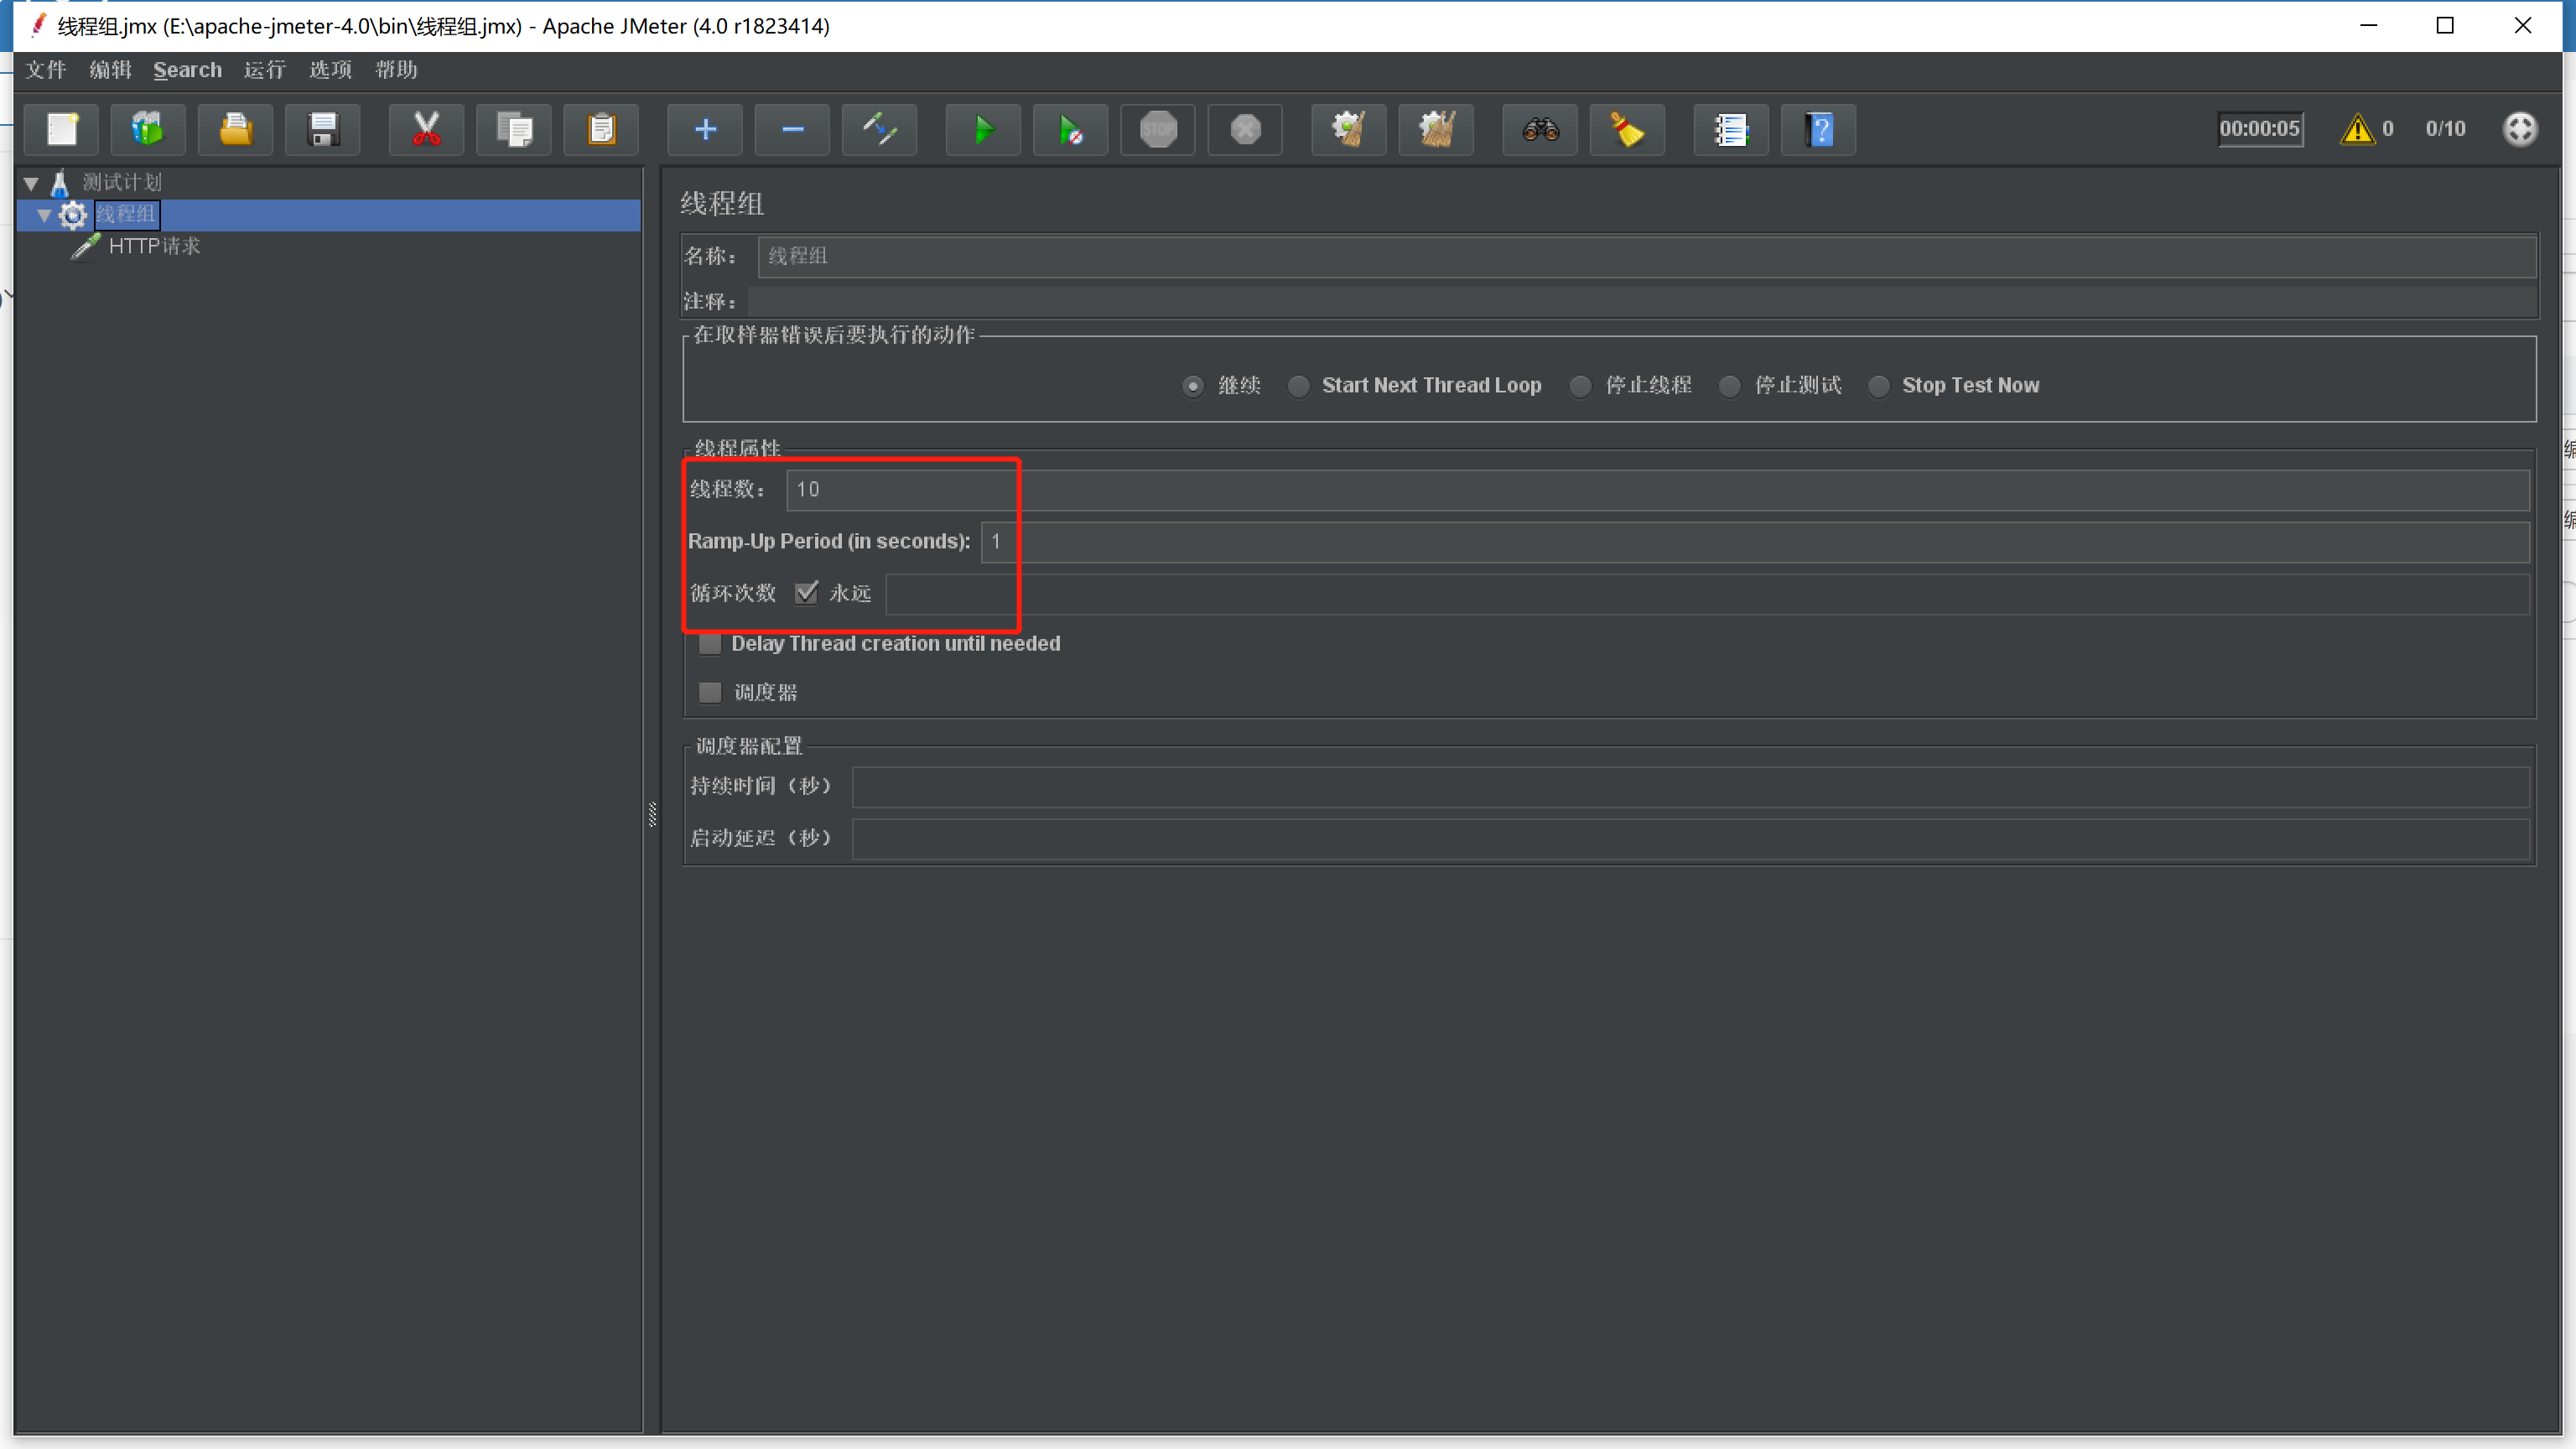Open the 编辑 menu

click(x=110, y=70)
